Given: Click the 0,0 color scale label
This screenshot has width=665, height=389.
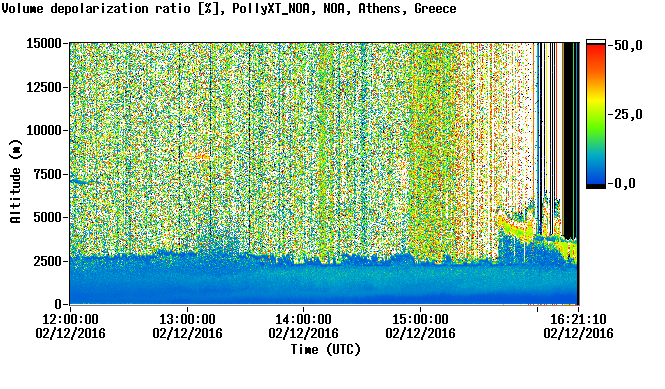Looking at the screenshot, I should pyautogui.click(x=625, y=183).
